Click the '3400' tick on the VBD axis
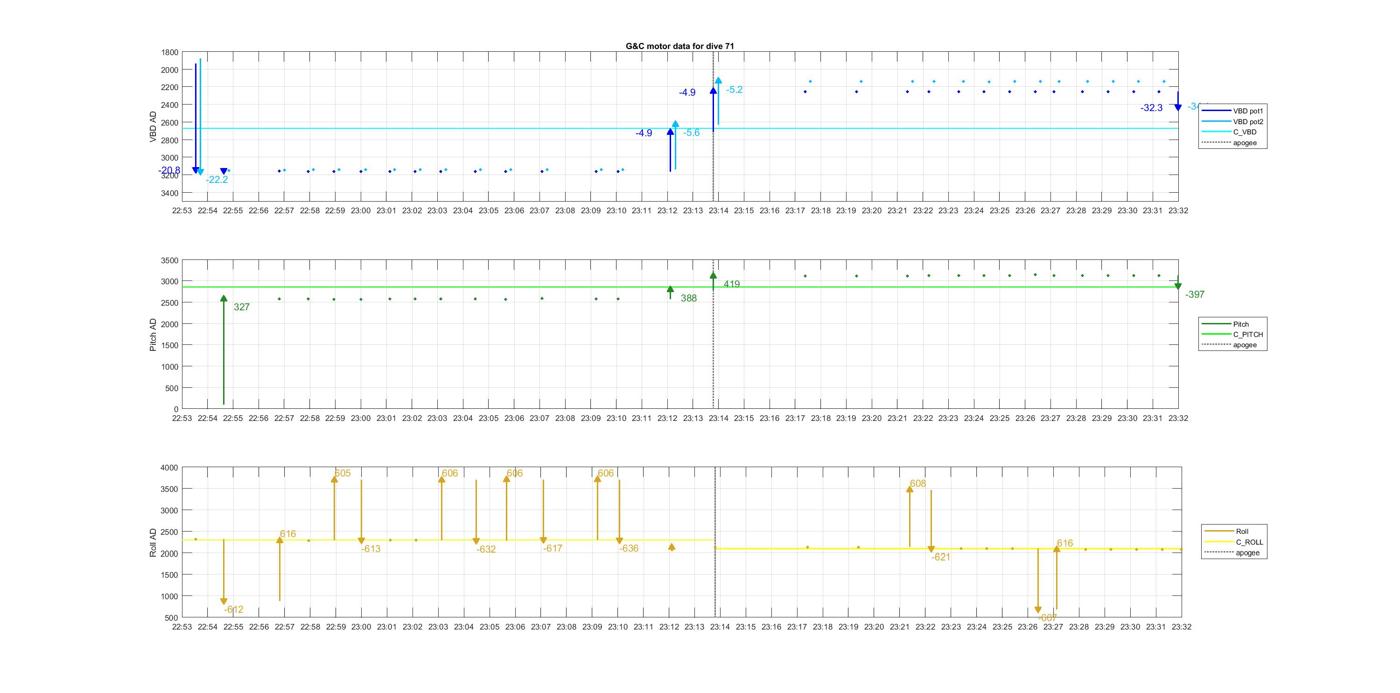Viewport: 1400px width, 693px height. click(170, 193)
